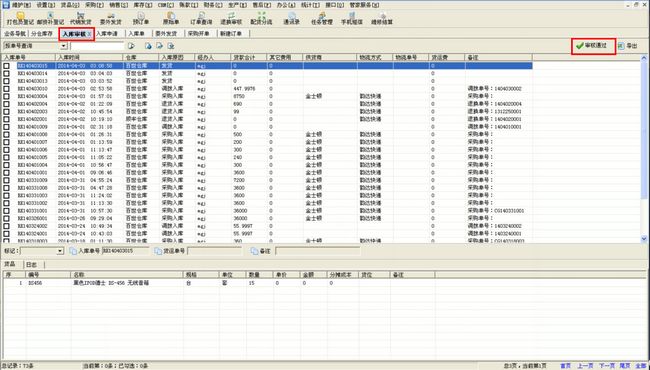This screenshot has height=370, width=650.
Task: Click the 配货分流 toolbar icon
Action: click(261, 18)
